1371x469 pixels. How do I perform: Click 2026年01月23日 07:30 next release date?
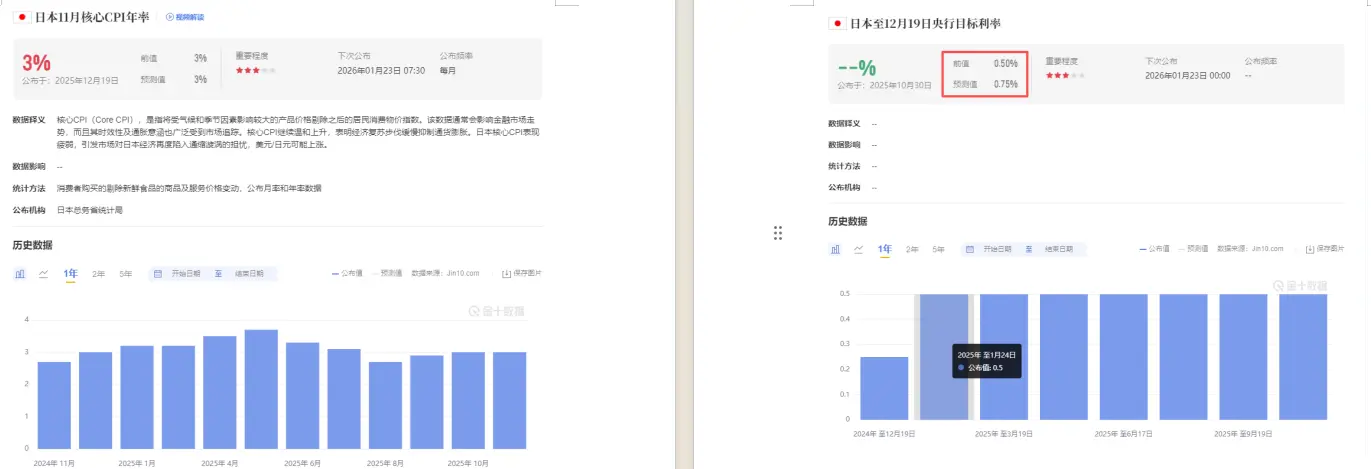coord(383,71)
